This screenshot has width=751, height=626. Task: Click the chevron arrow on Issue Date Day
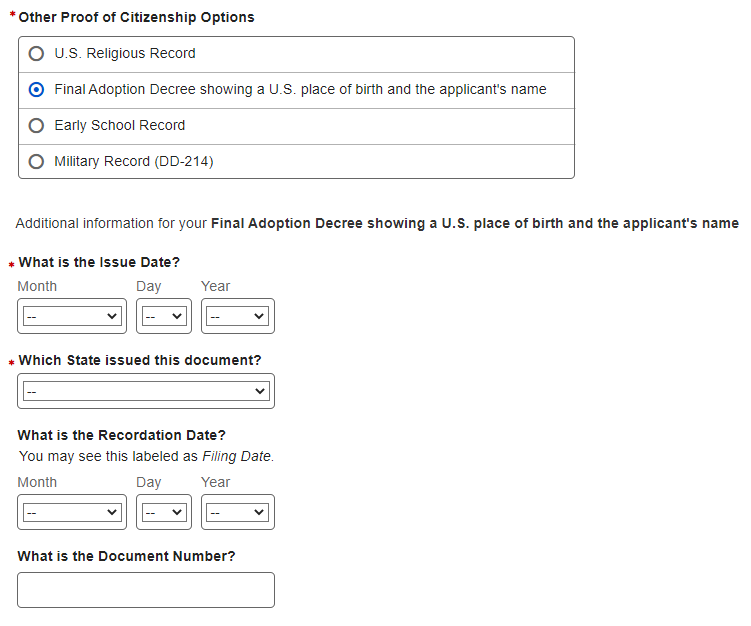point(178,316)
